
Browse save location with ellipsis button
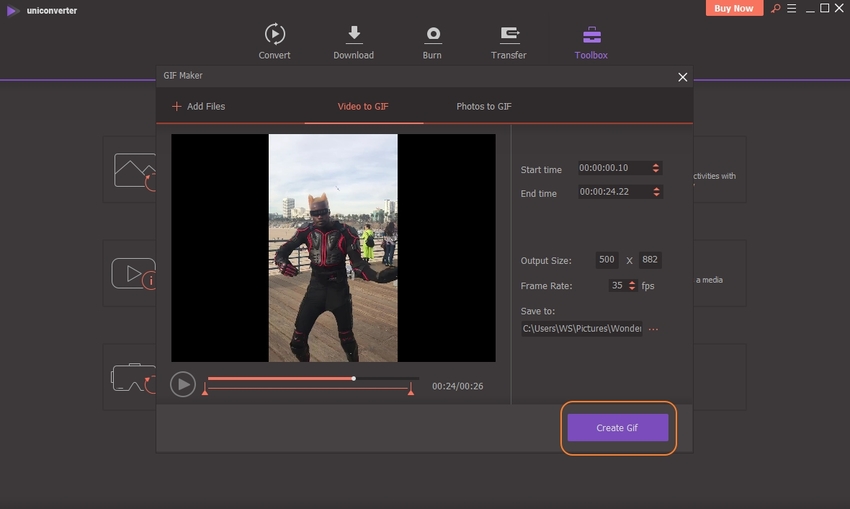pos(654,328)
